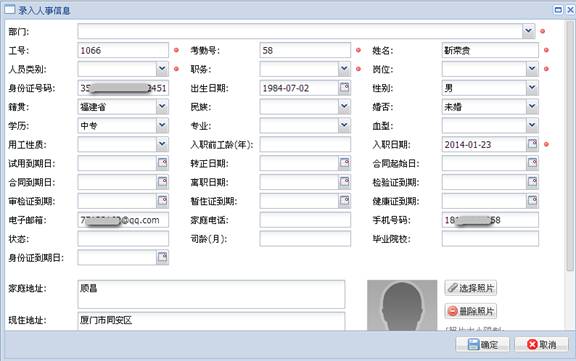Click the 删除照片 button
The height and width of the screenshot is (361, 576).
pos(471,311)
